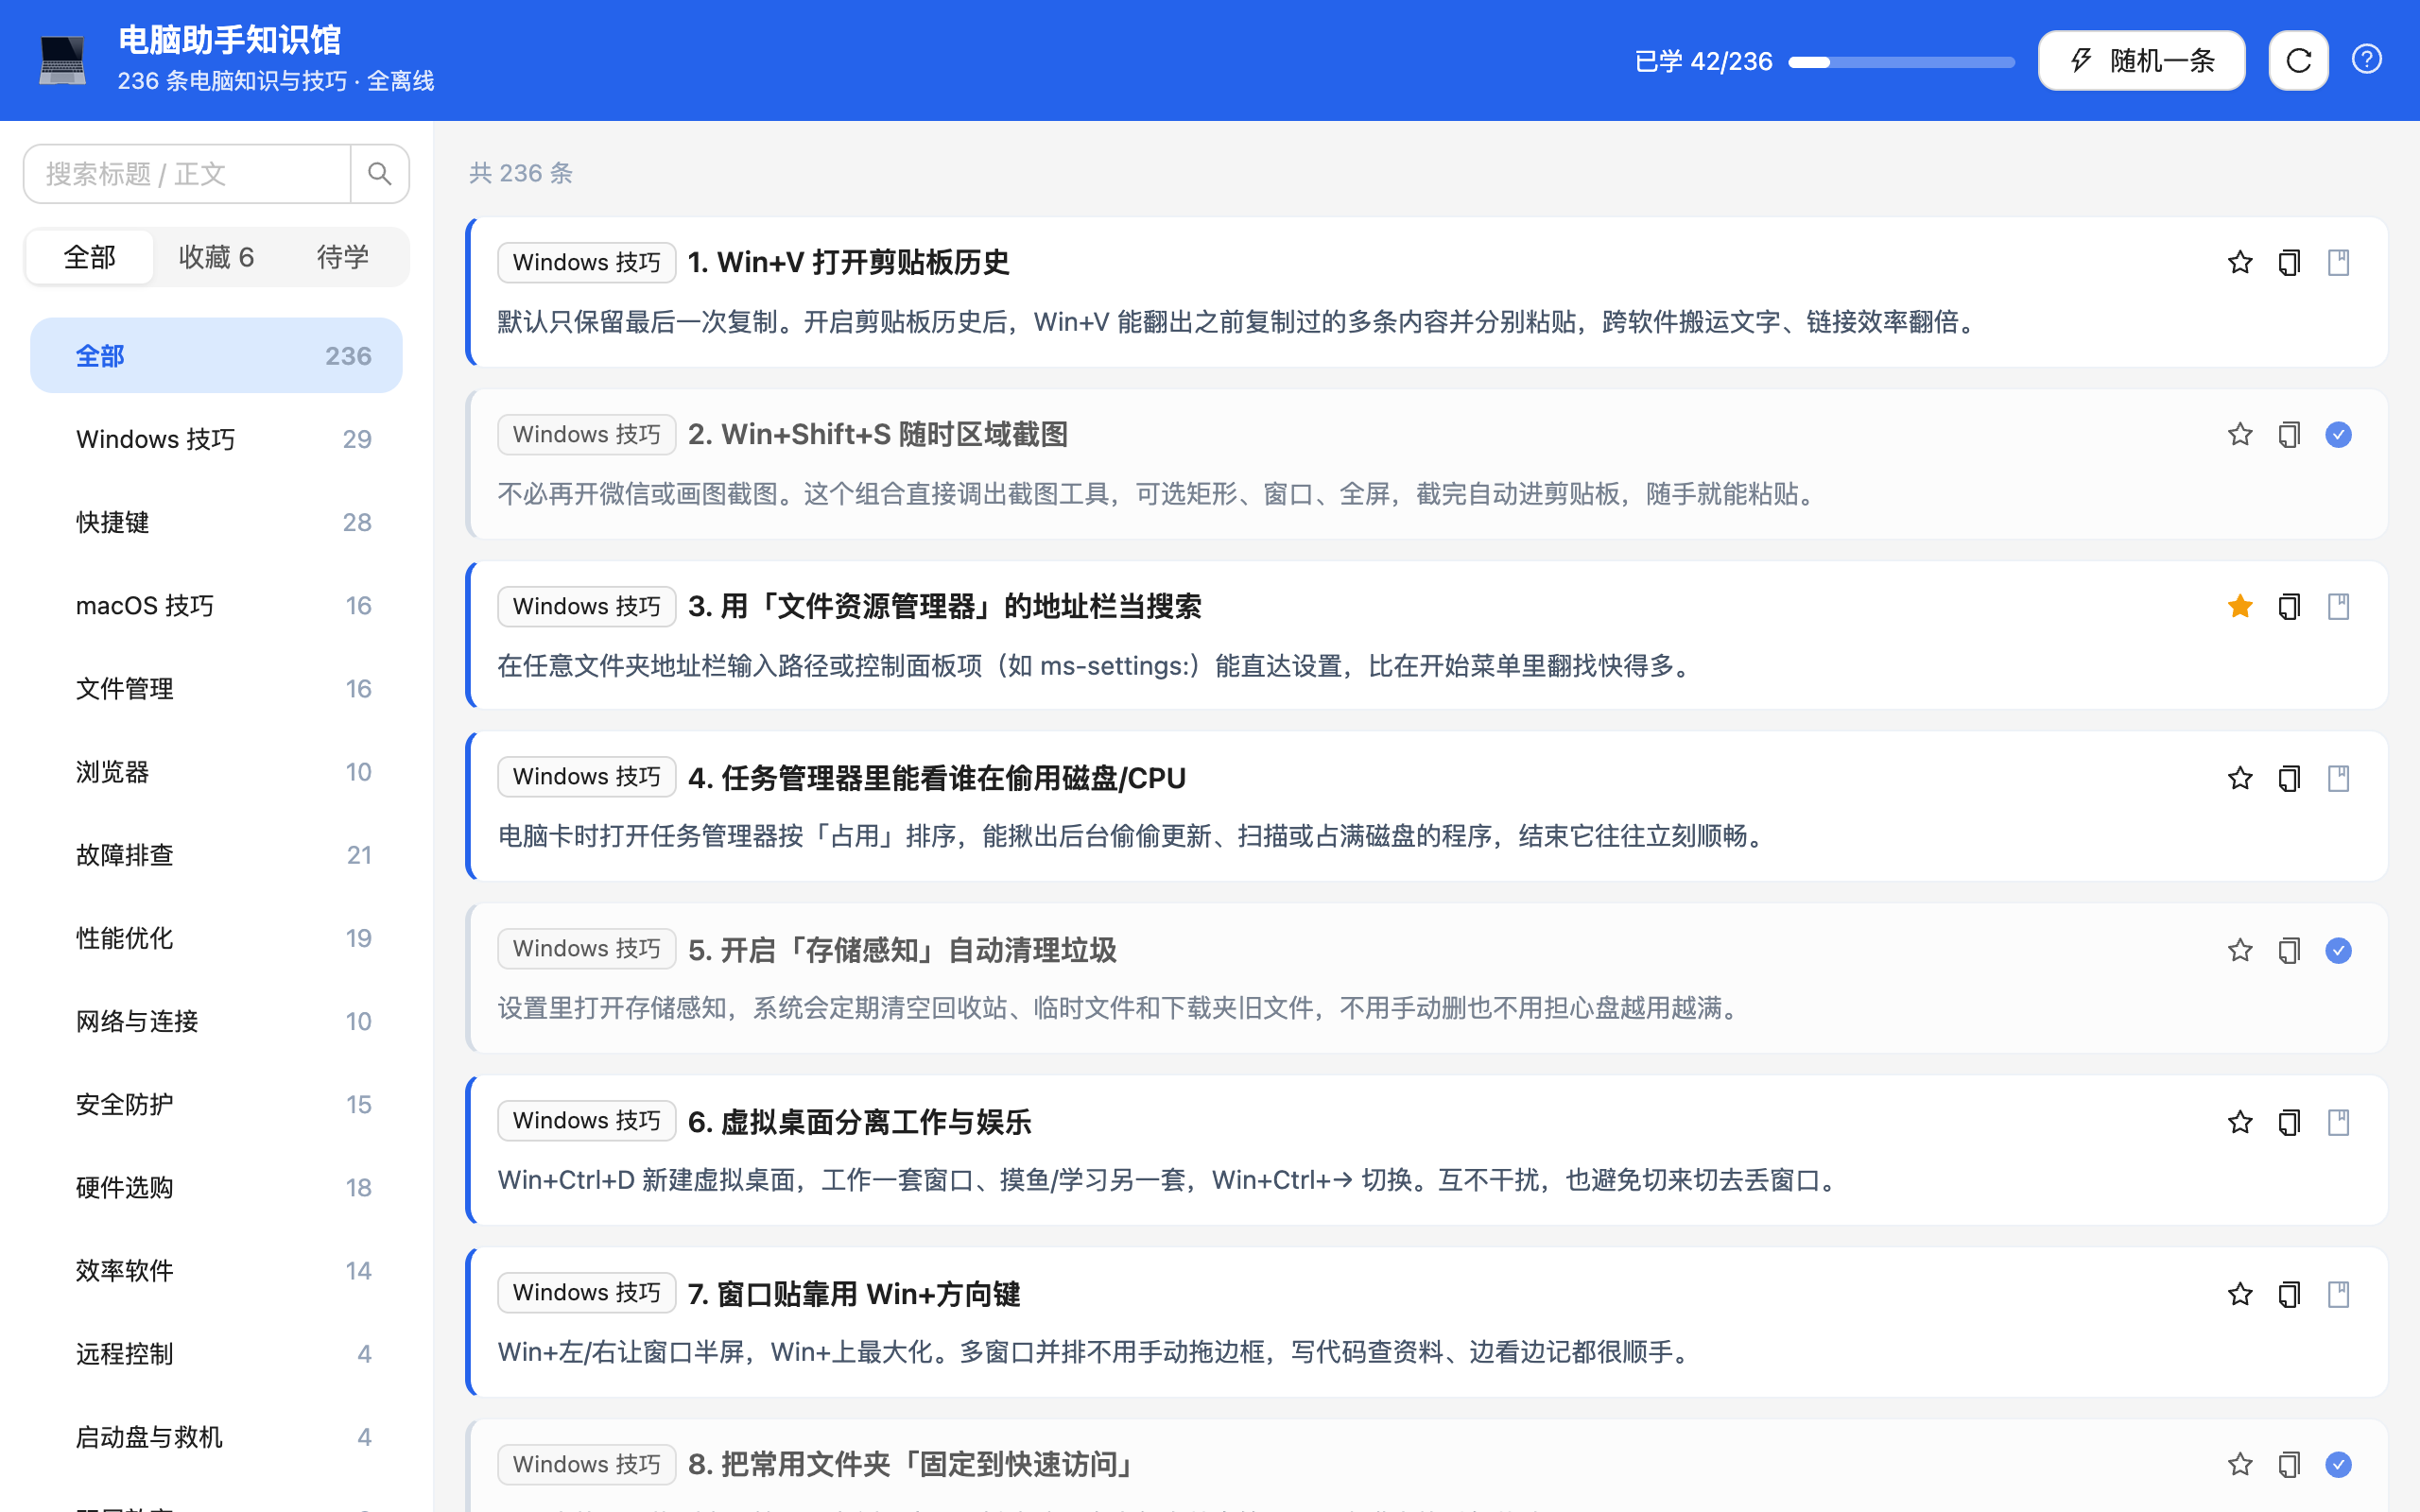
Task: Copy the 文件资源管理器 address bar tip
Action: click(x=2289, y=607)
